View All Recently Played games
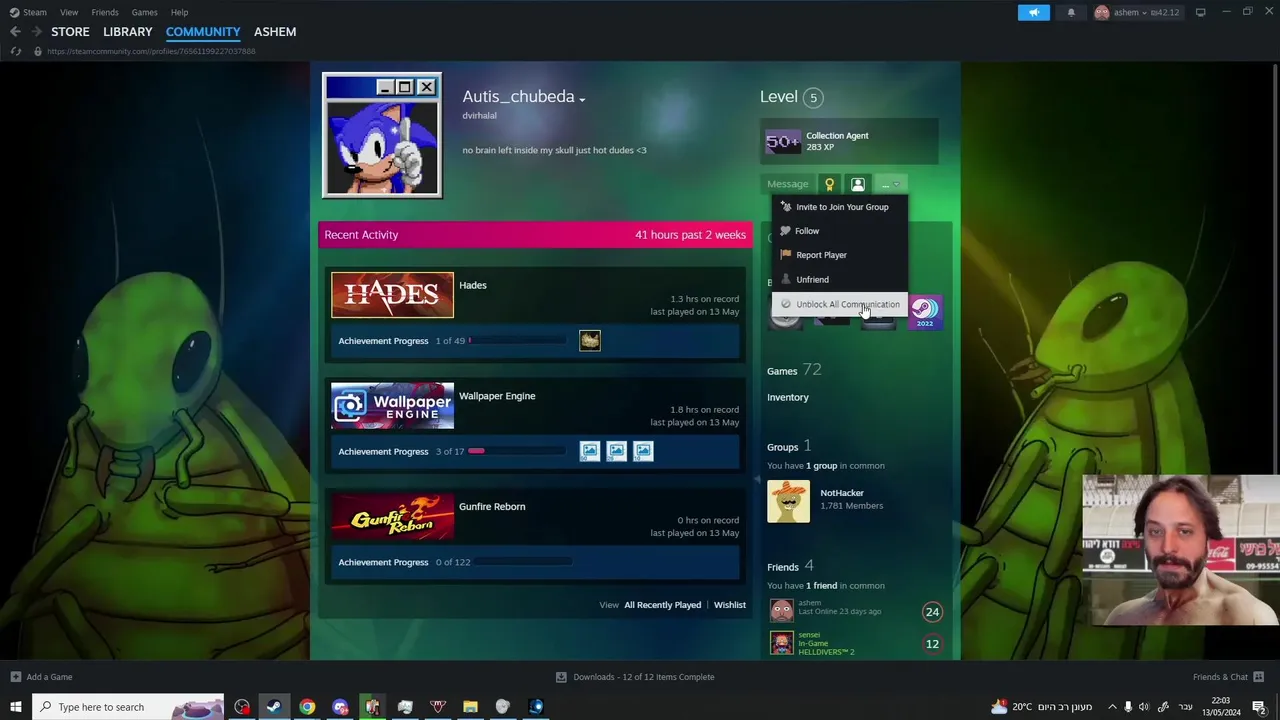The image size is (1280, 720). click(x=662, y=605)
